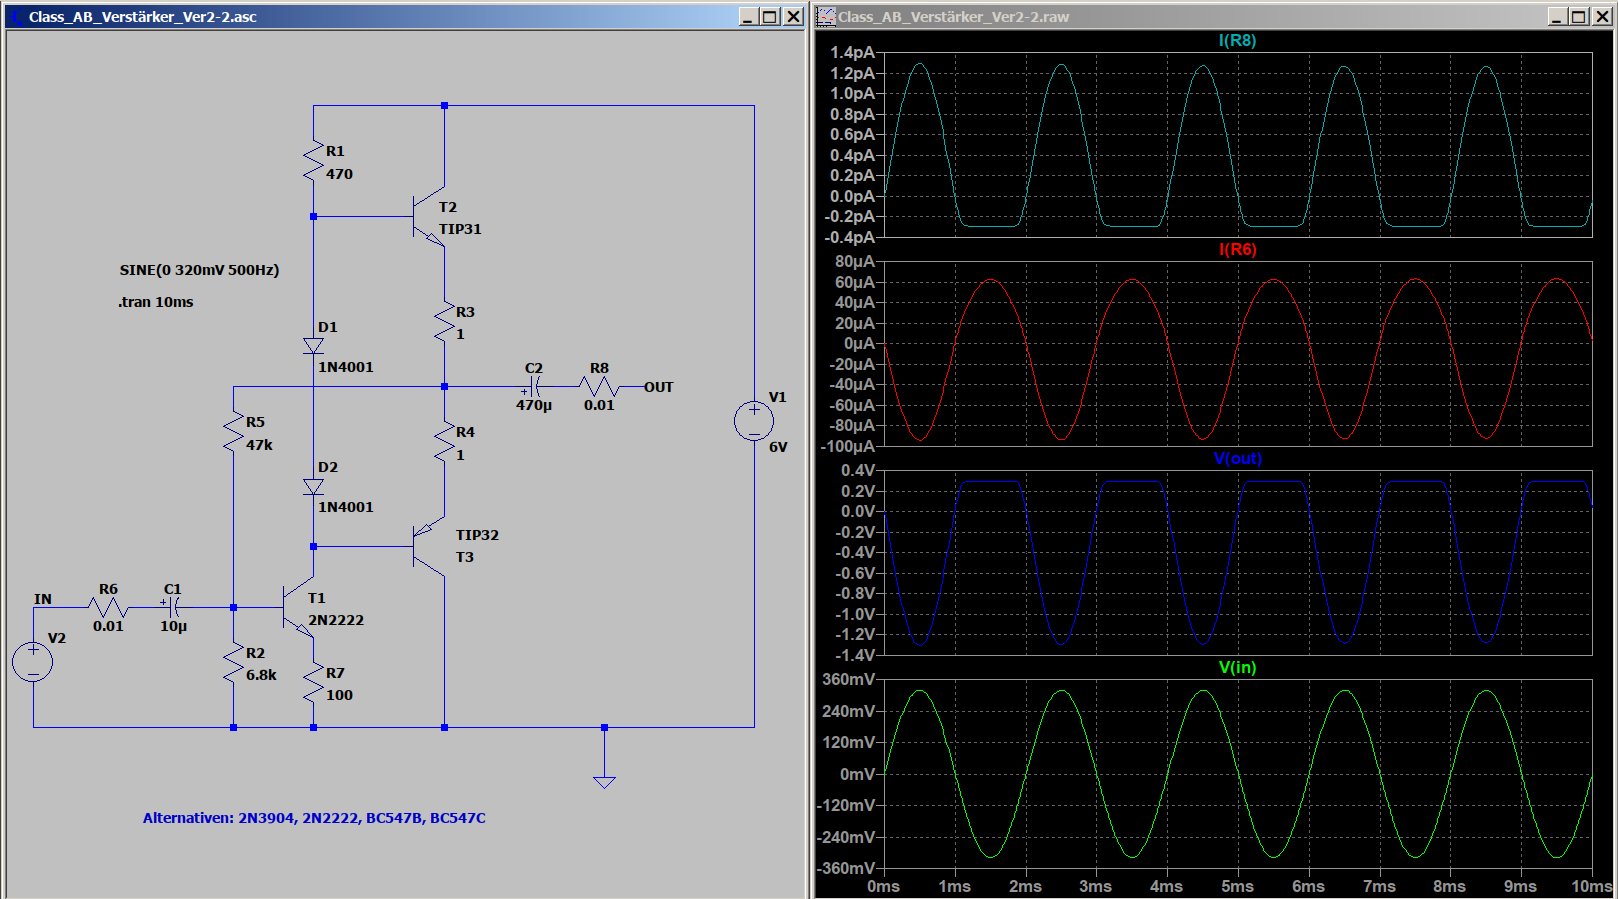Screen dimensions: 1618x899
Task: Select resistor R6 symbol near IN
Action: tap(108, 607)
